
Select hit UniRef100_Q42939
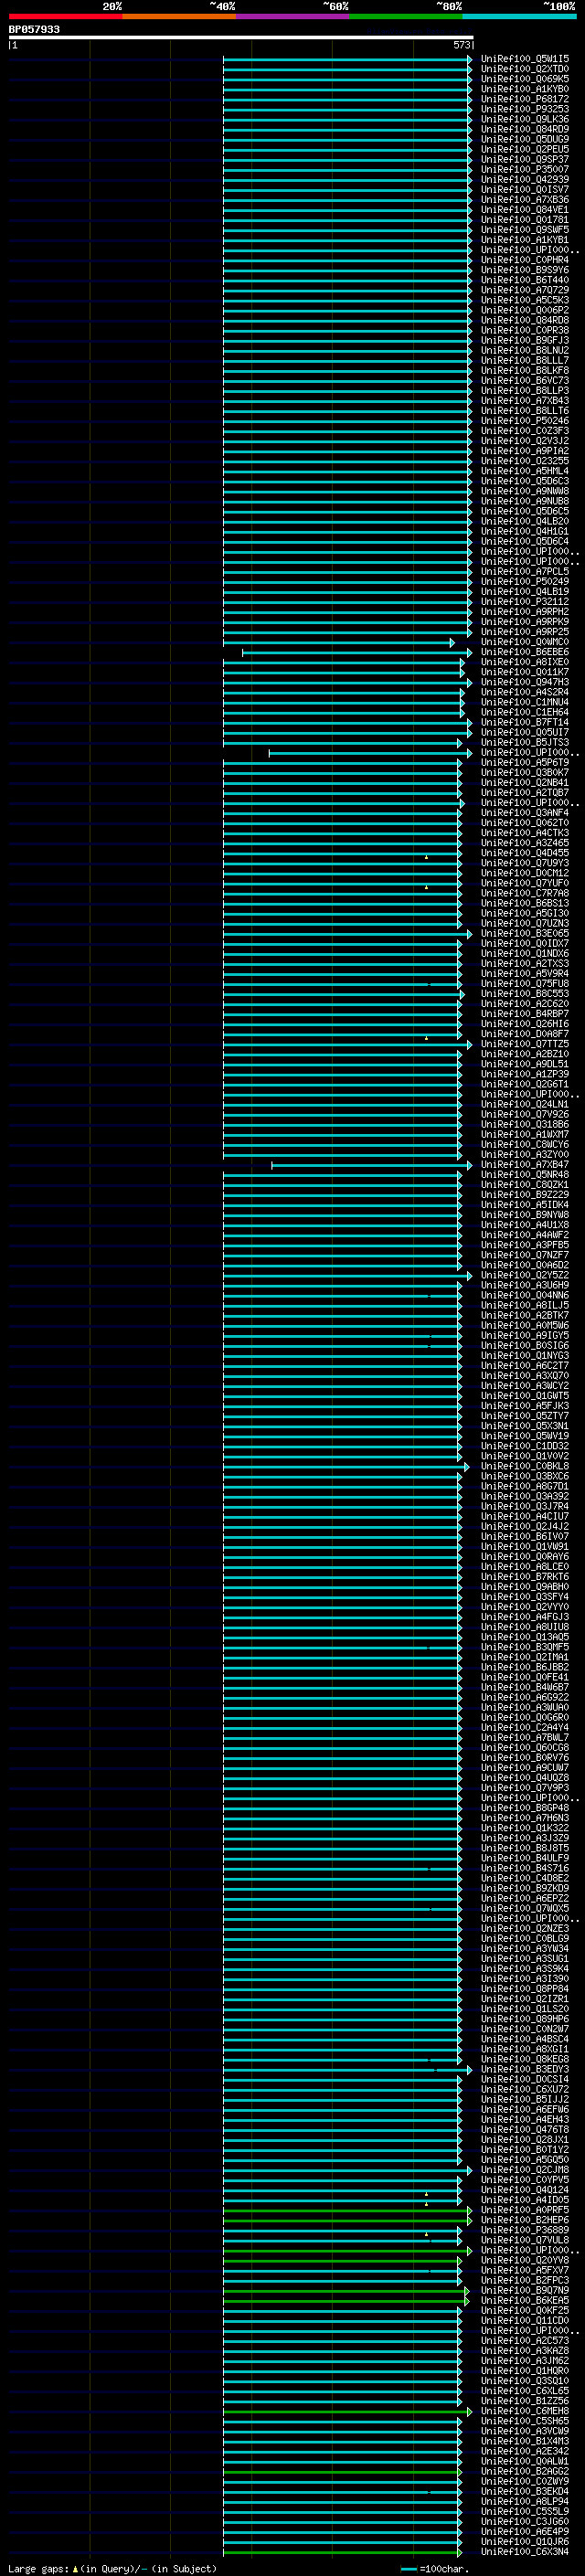[525, 179]
